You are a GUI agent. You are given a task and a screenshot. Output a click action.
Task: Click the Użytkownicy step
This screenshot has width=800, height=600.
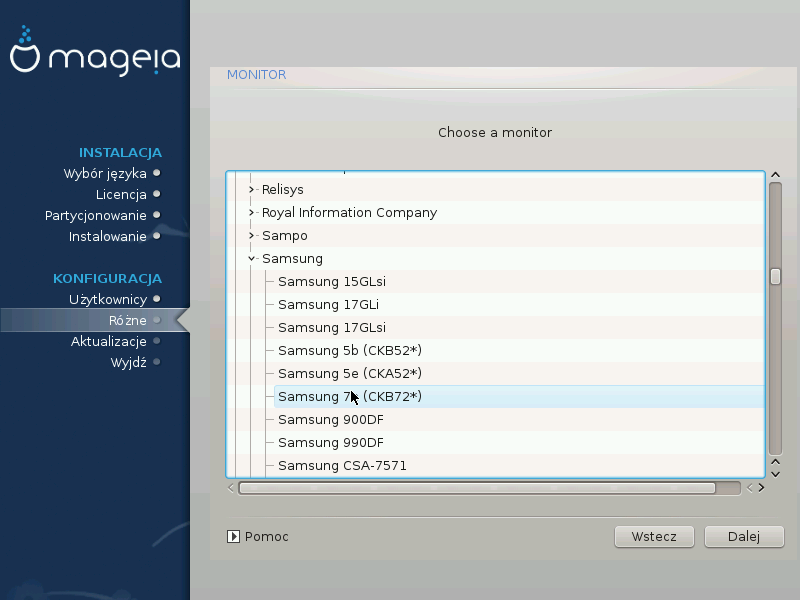point(108,299)
